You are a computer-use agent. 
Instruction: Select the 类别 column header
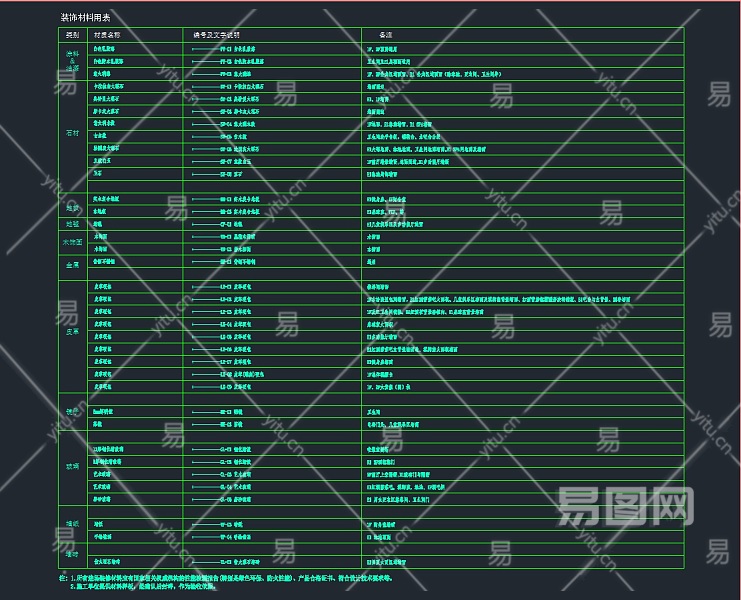[72, 35]
